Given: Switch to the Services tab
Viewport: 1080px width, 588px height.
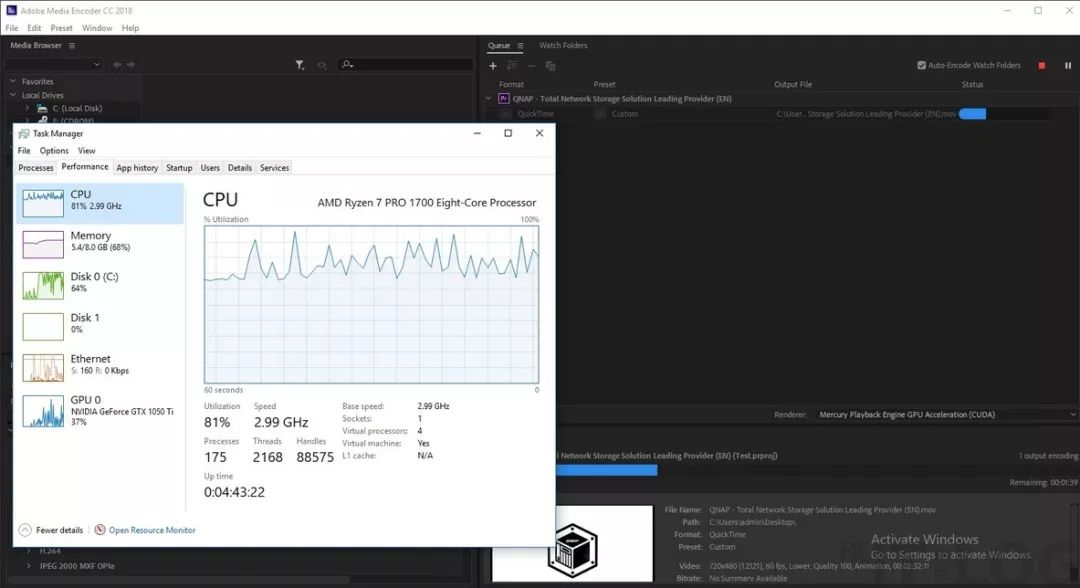Looking at the screenshot, I should (274, 168).
